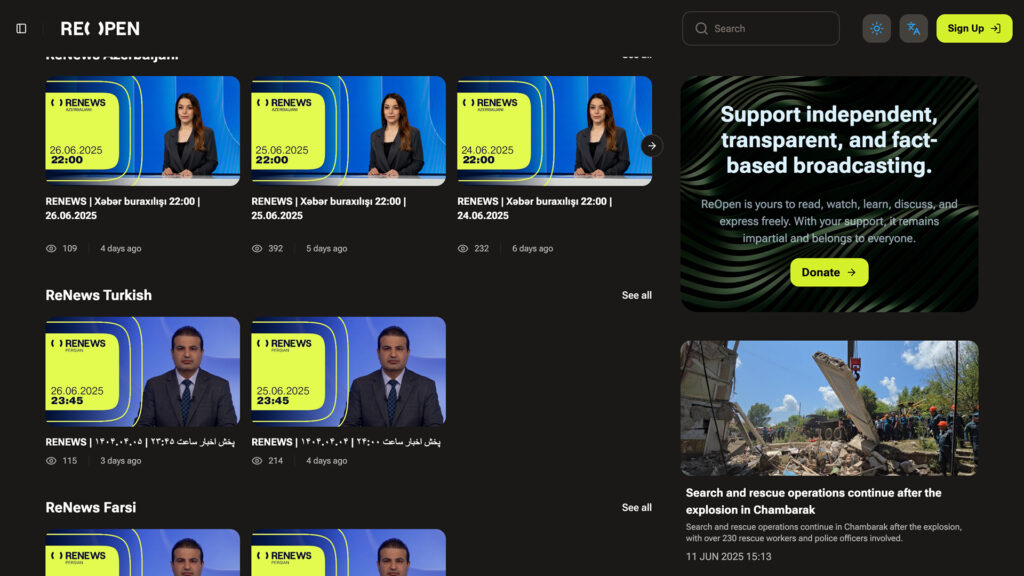Image resolution: width=1024 pixels, height=576 pixels.
Task: Open the RENEWS 23:45 Persian bulletin title
Action: click(x=140, y=442)
